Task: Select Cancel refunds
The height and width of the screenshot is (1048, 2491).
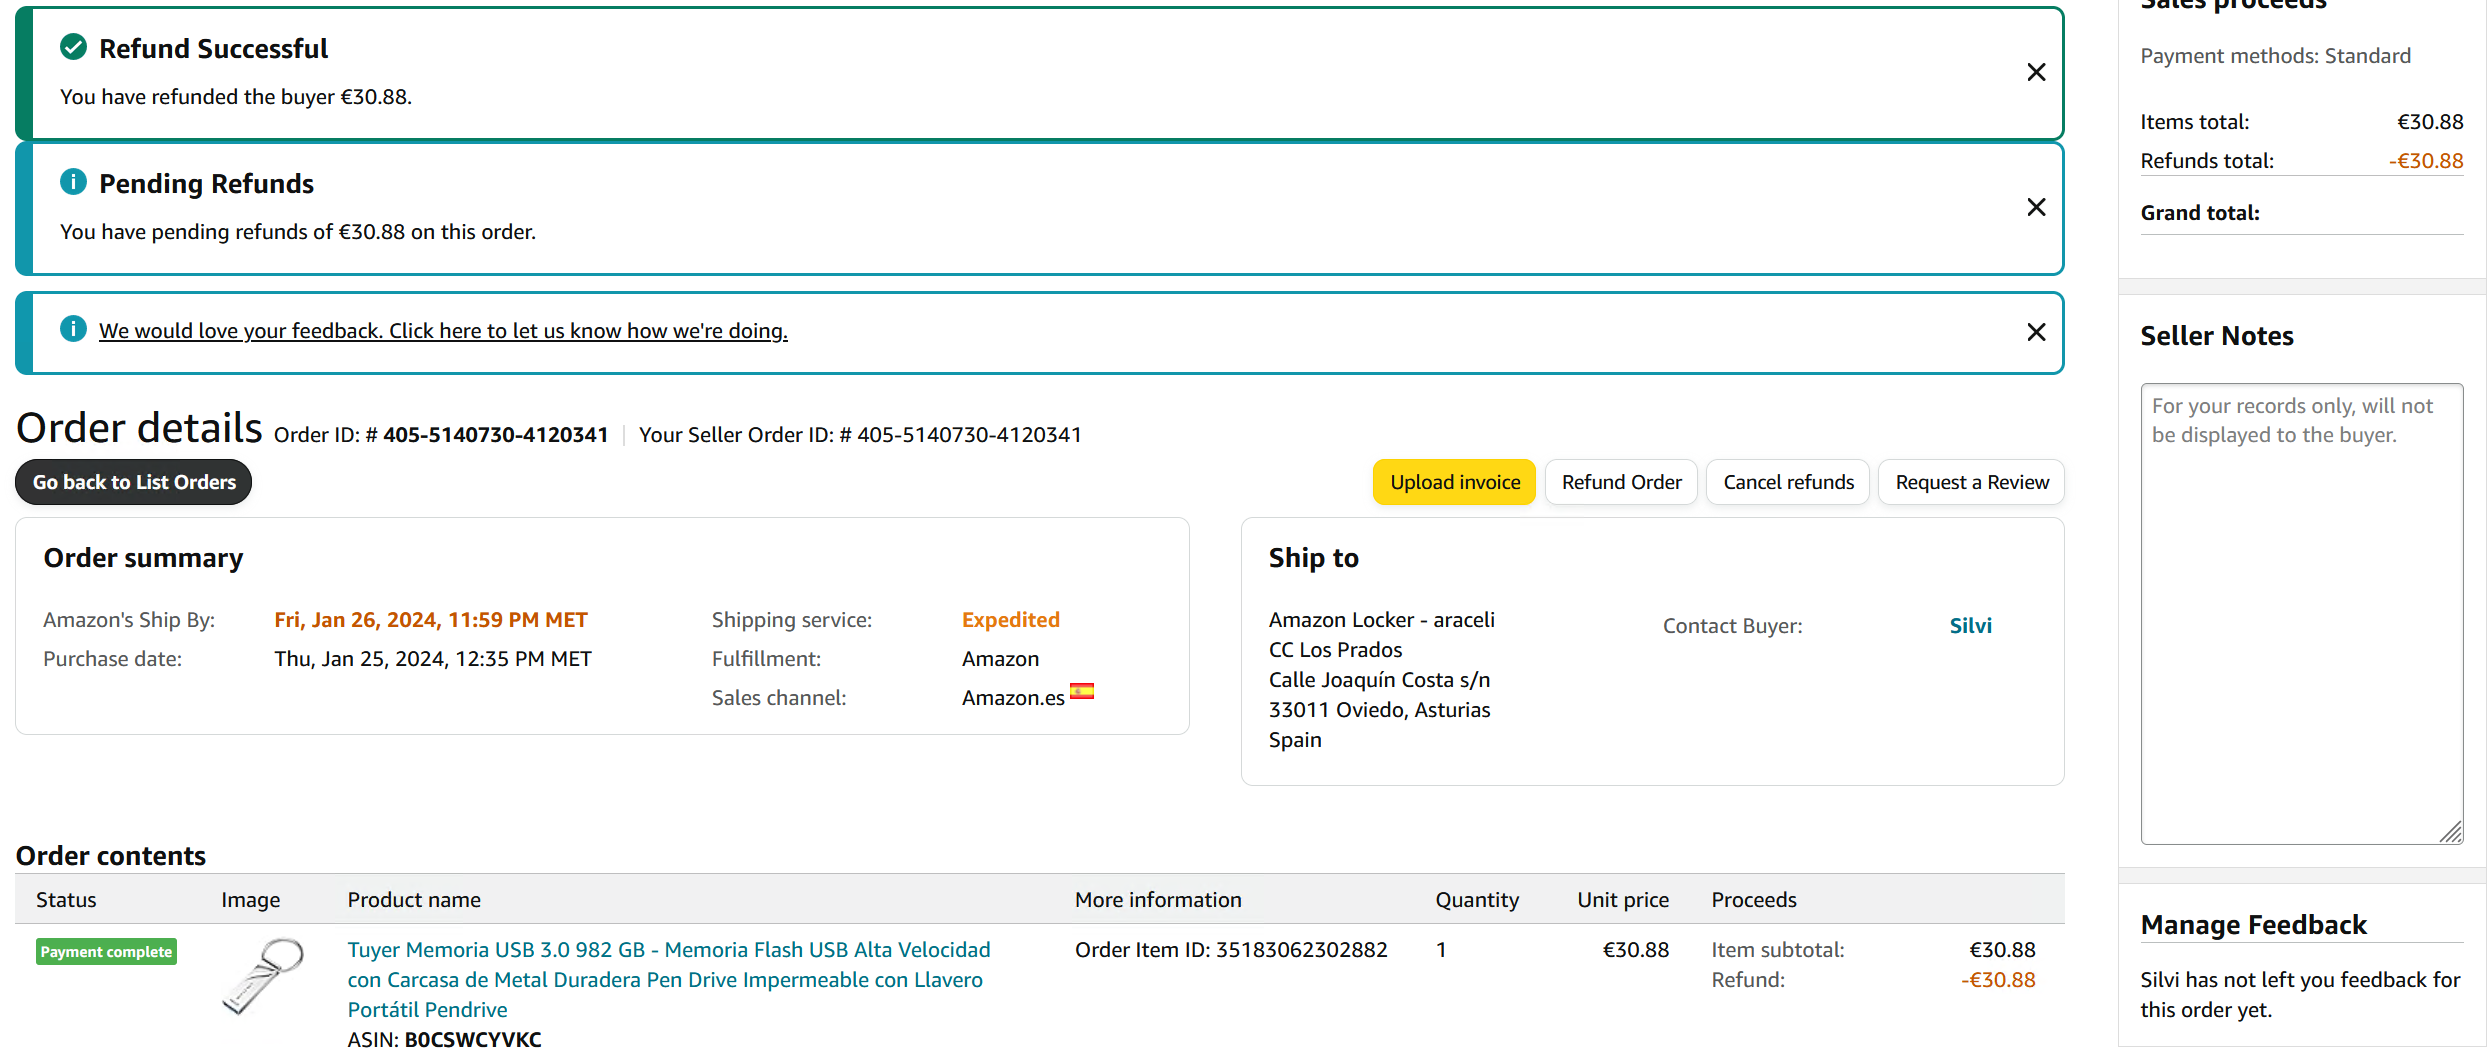Action: coord(1787,482)
